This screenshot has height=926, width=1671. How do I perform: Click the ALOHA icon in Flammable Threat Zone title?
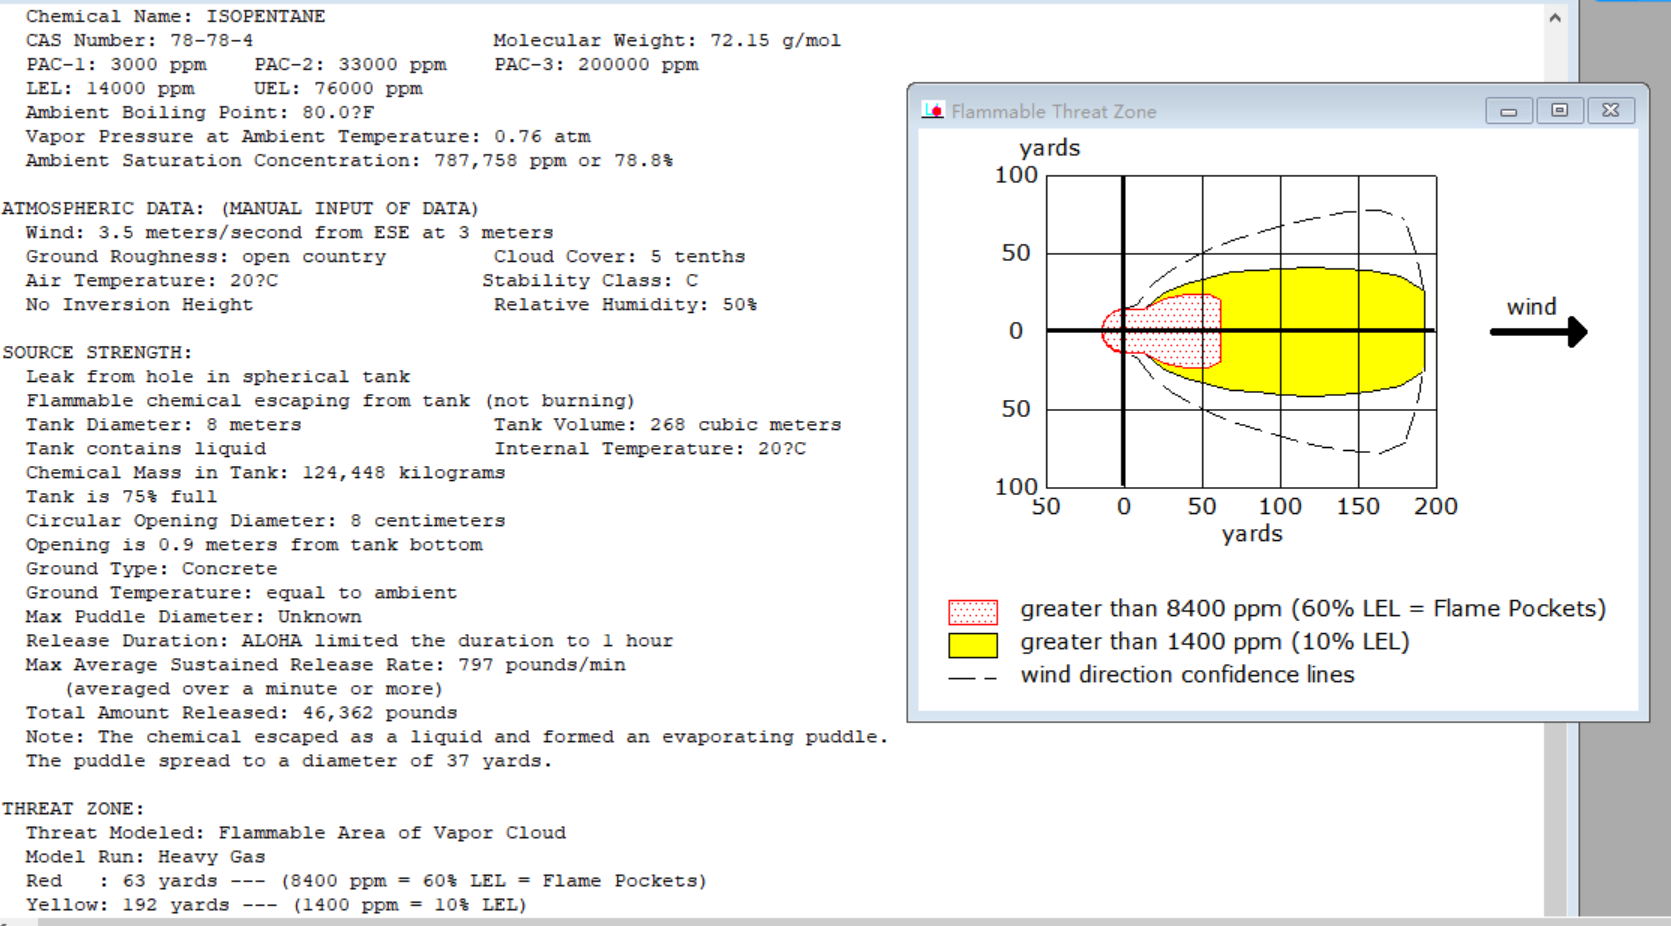click(x=933, y=111)
